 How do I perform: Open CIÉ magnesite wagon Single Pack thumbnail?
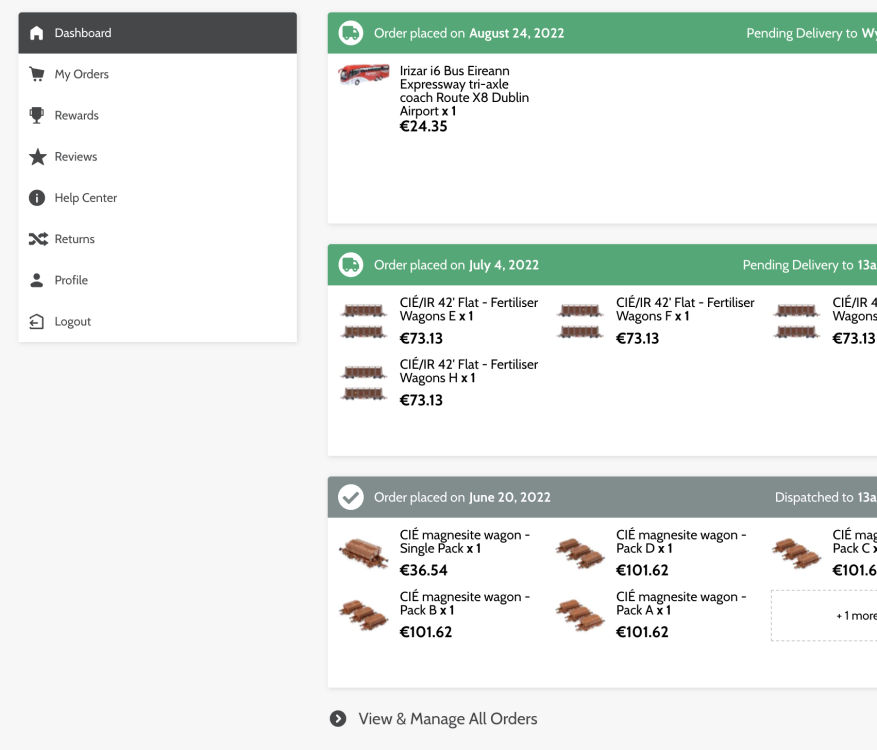coord(363,552)
